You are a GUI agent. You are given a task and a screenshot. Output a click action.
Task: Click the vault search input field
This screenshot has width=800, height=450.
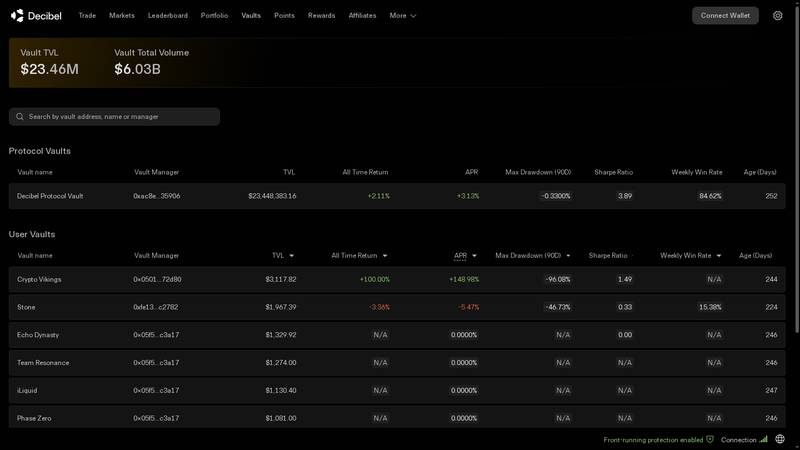coord(114,117)
